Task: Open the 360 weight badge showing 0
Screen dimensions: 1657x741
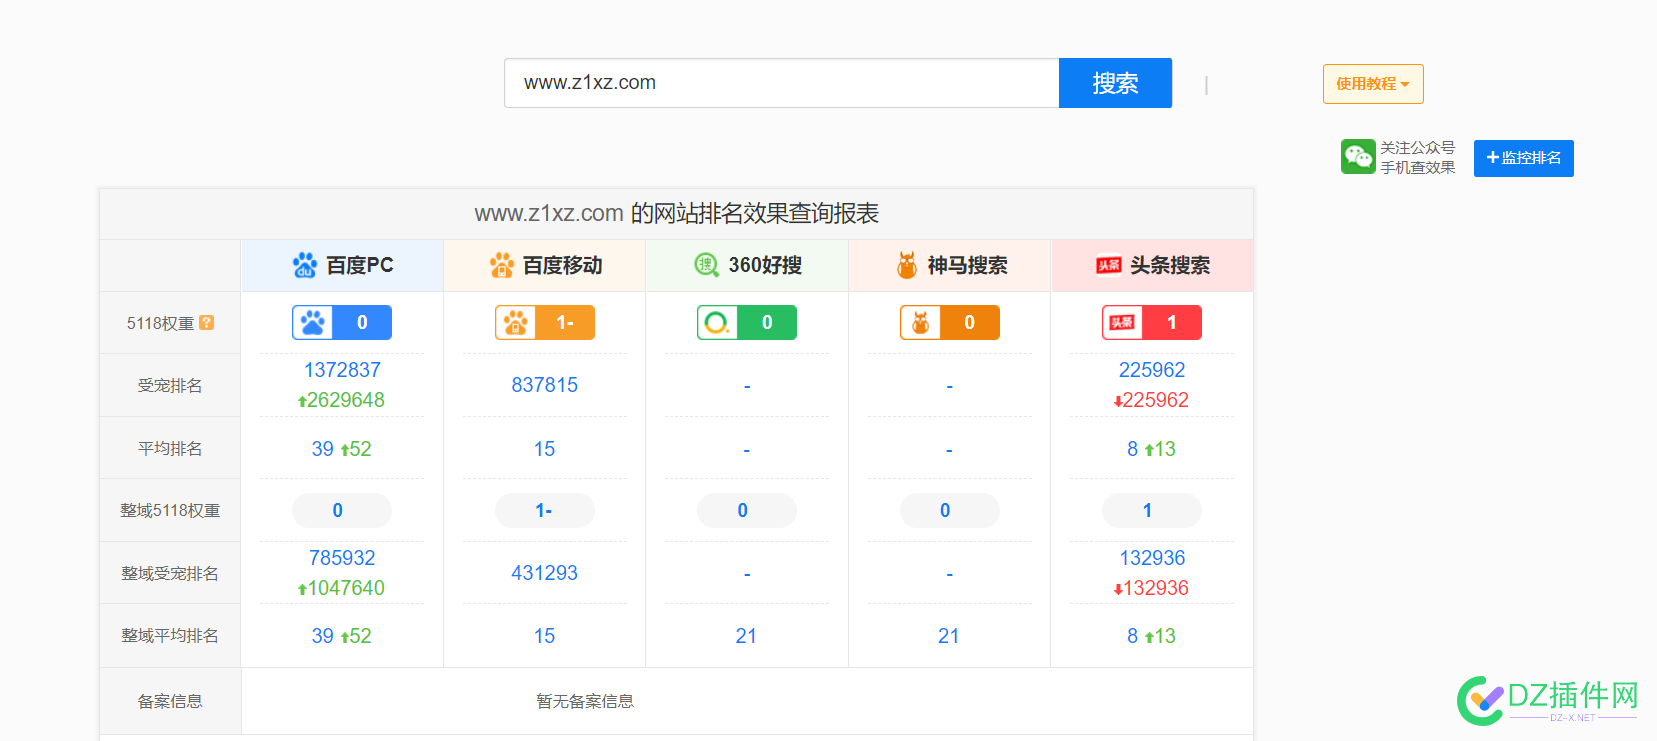Action: pyautogui.click(x=747, y=322)
